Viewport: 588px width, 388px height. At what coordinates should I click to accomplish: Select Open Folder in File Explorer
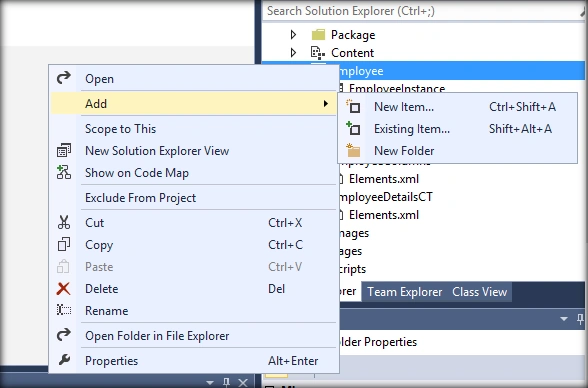click(x=194, y=336)
